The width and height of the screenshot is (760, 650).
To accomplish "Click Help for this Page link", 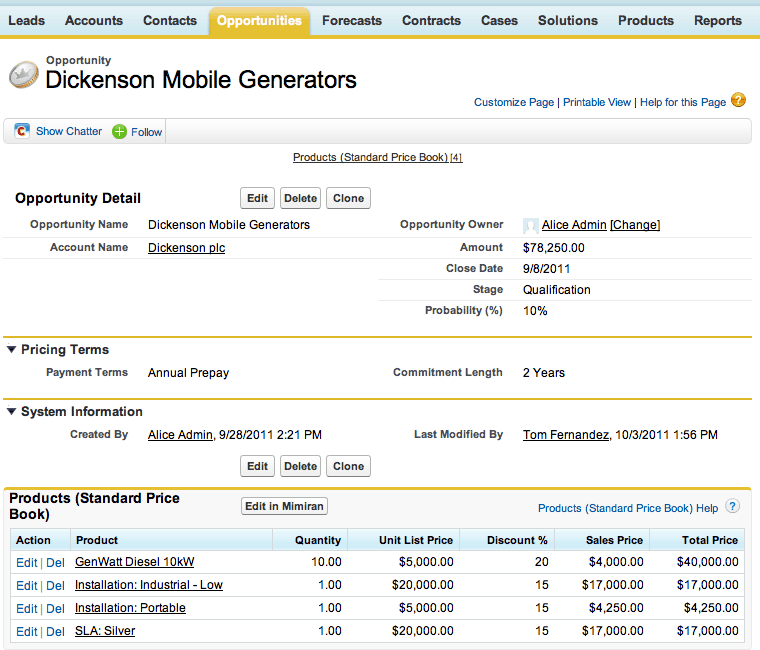I will (x=683, y=102).
